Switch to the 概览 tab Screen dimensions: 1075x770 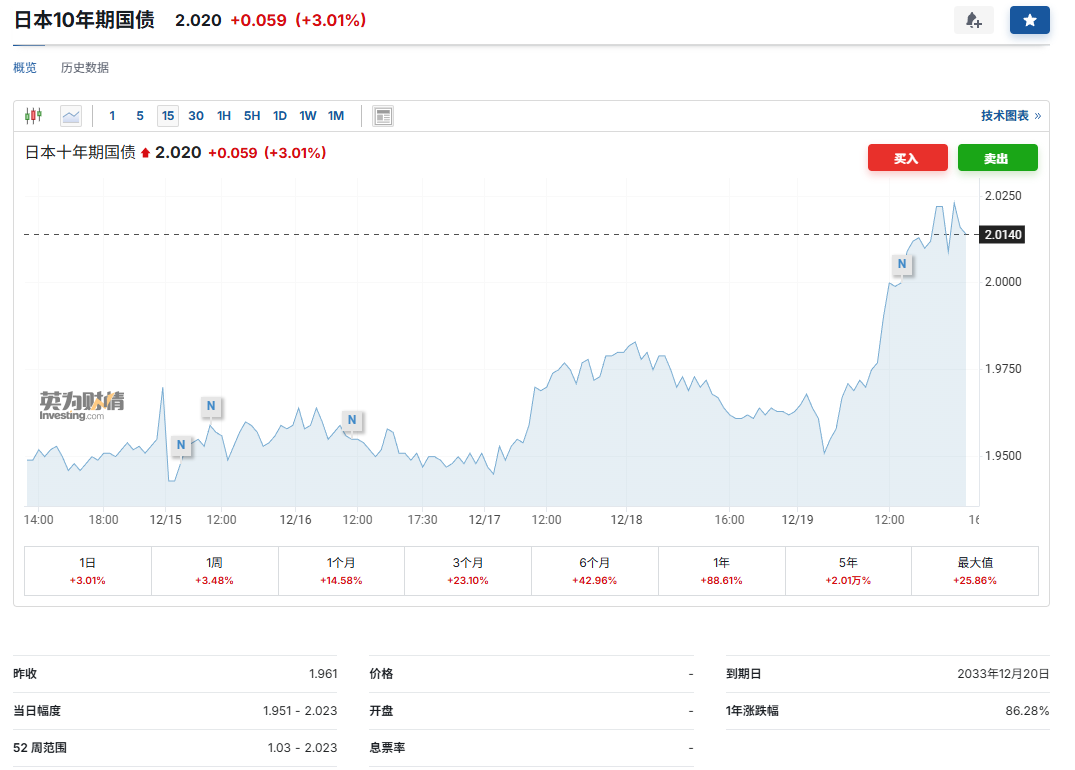[x=25, y=68]
